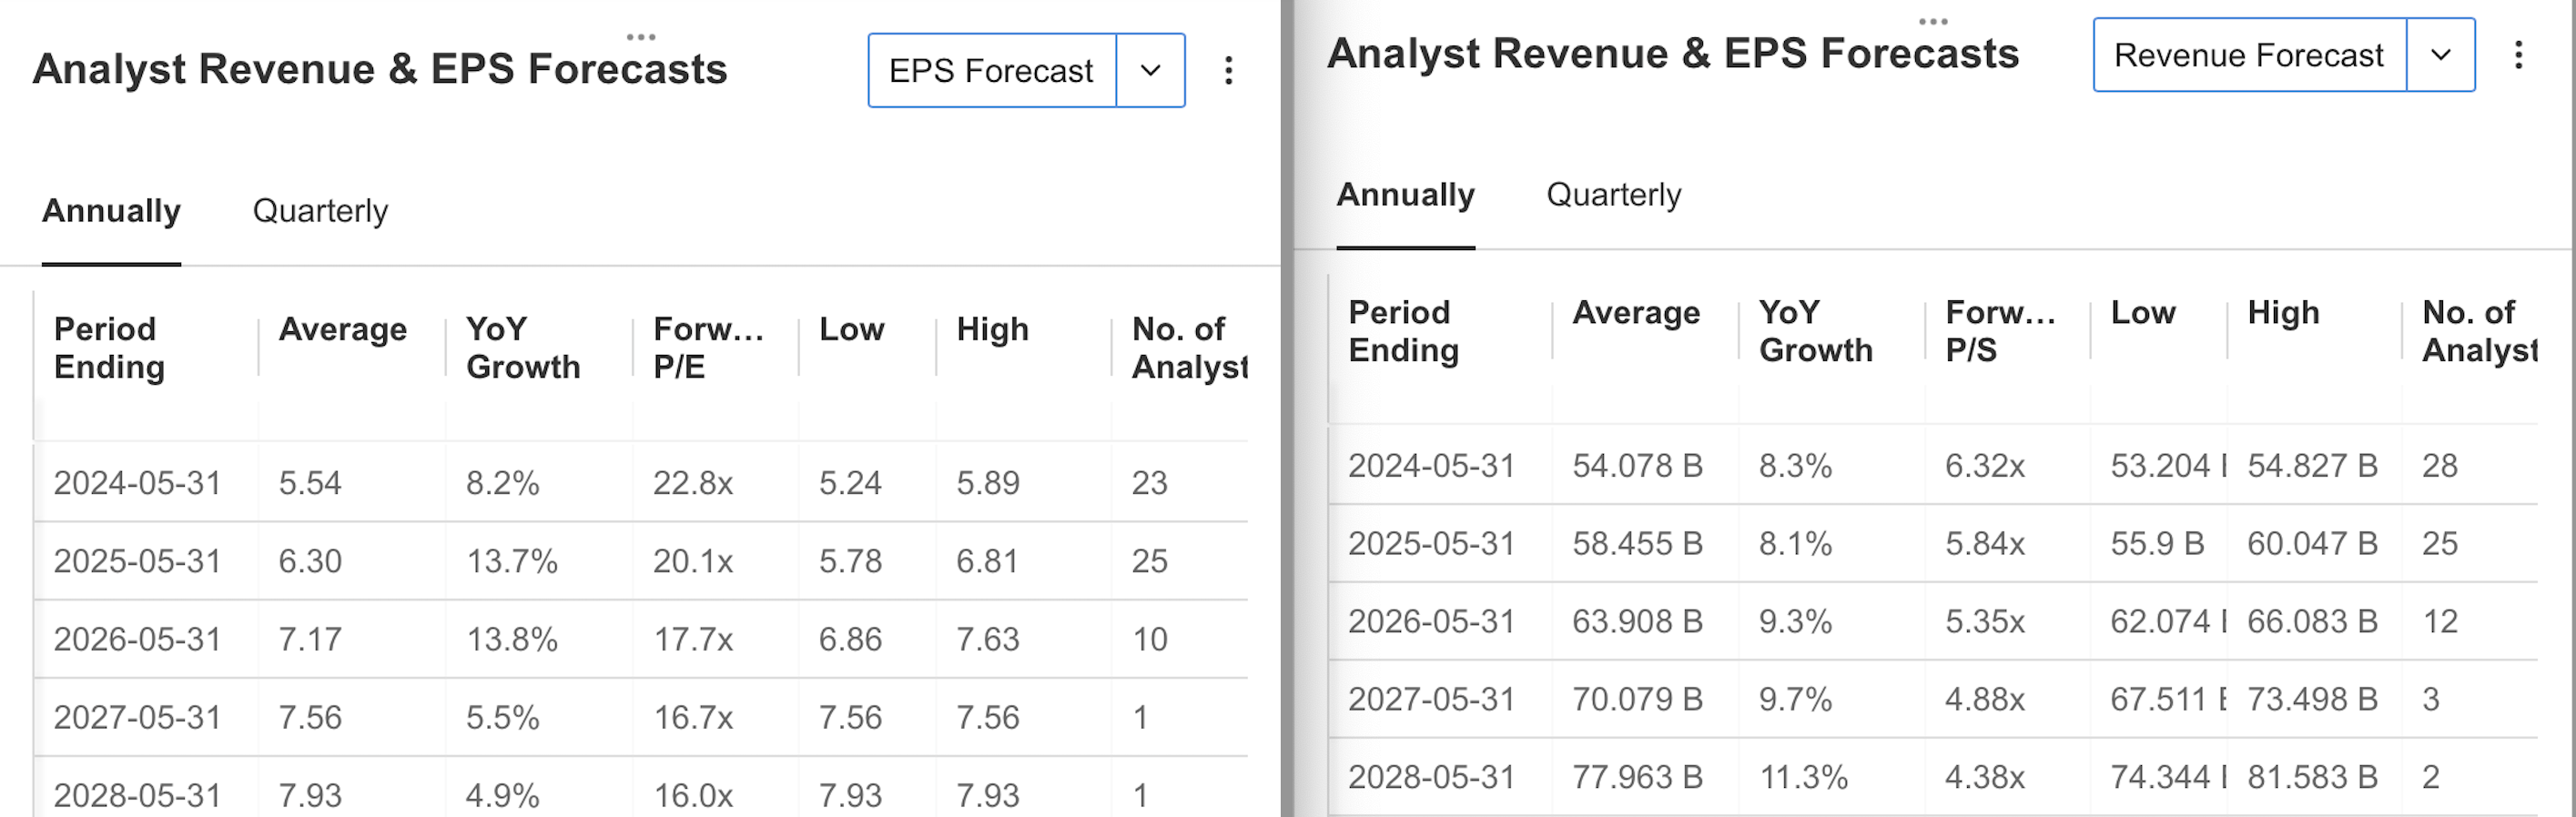Click revenue YoY growth 11.3%
The width and height of the screenshot is (2576, 817).
point(1803,777)
